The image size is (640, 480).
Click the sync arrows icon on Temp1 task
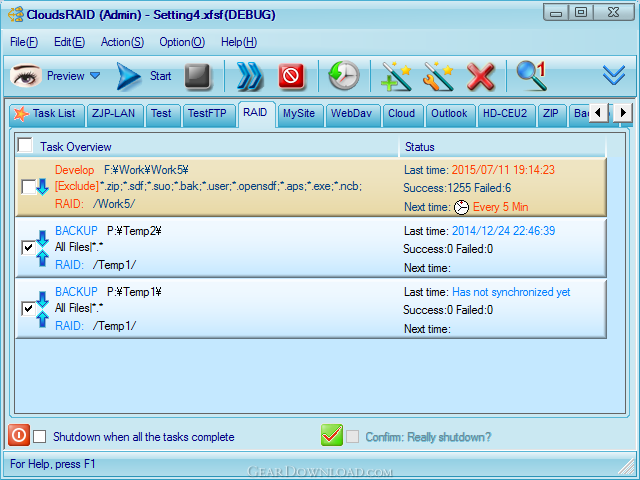tap(42, 309)
